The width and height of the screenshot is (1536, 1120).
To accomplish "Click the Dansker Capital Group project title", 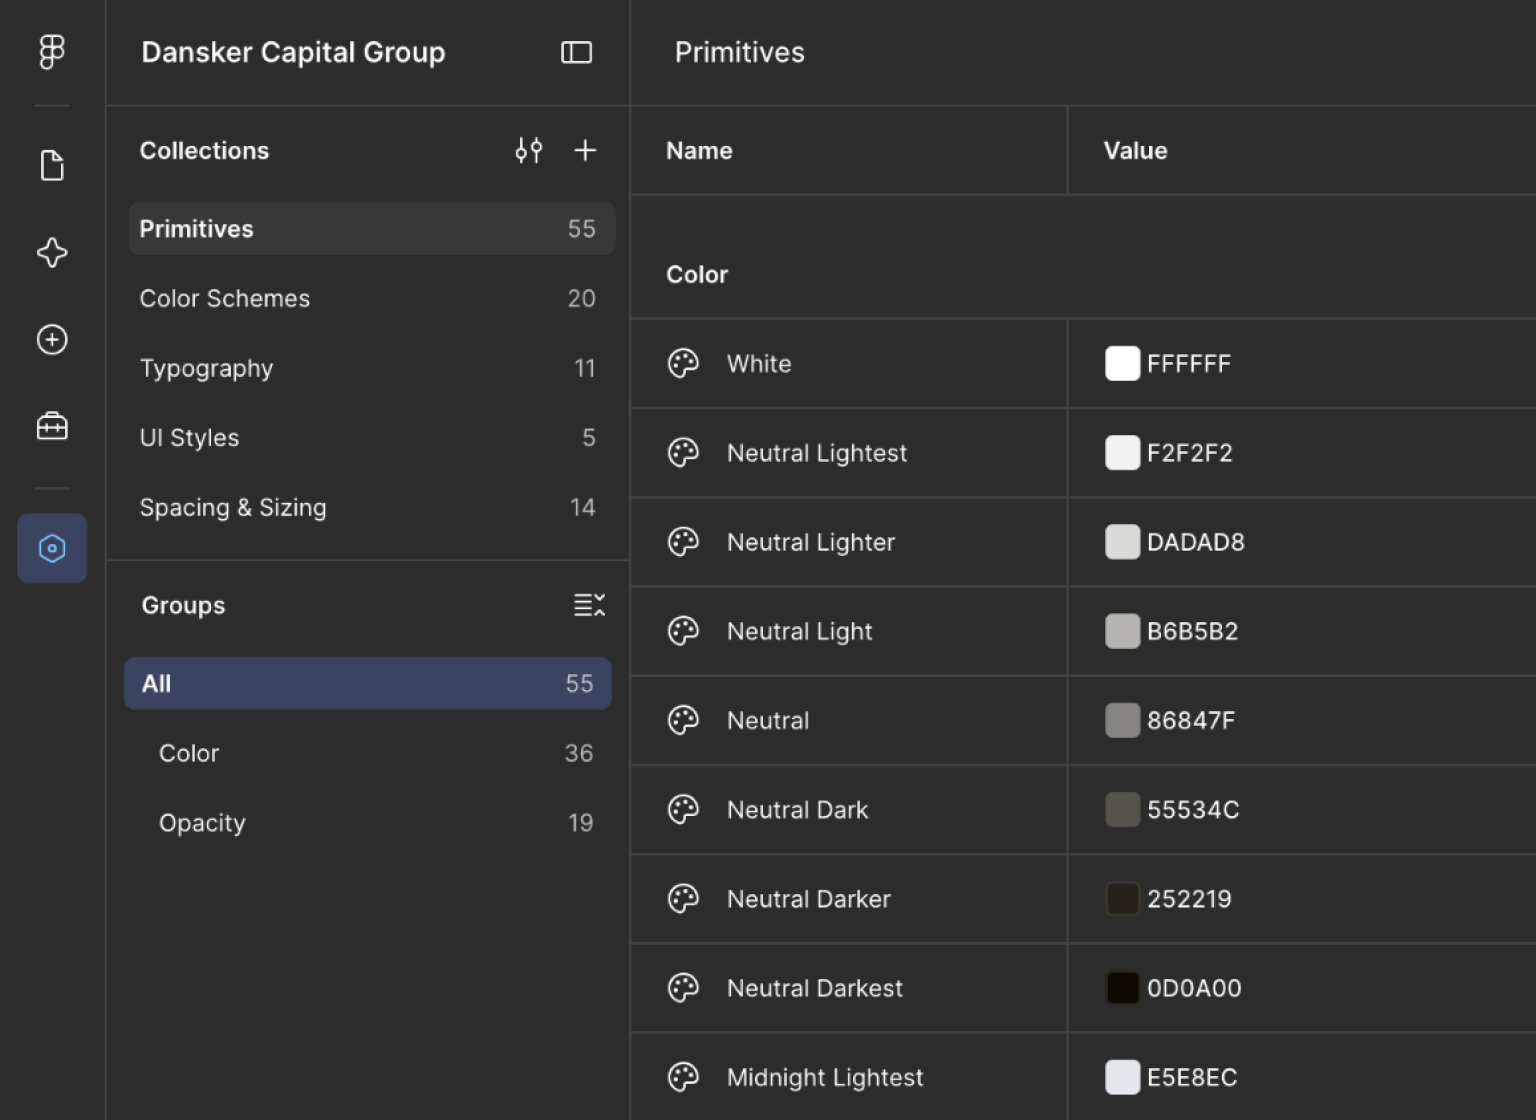I will tap(293, 52).
